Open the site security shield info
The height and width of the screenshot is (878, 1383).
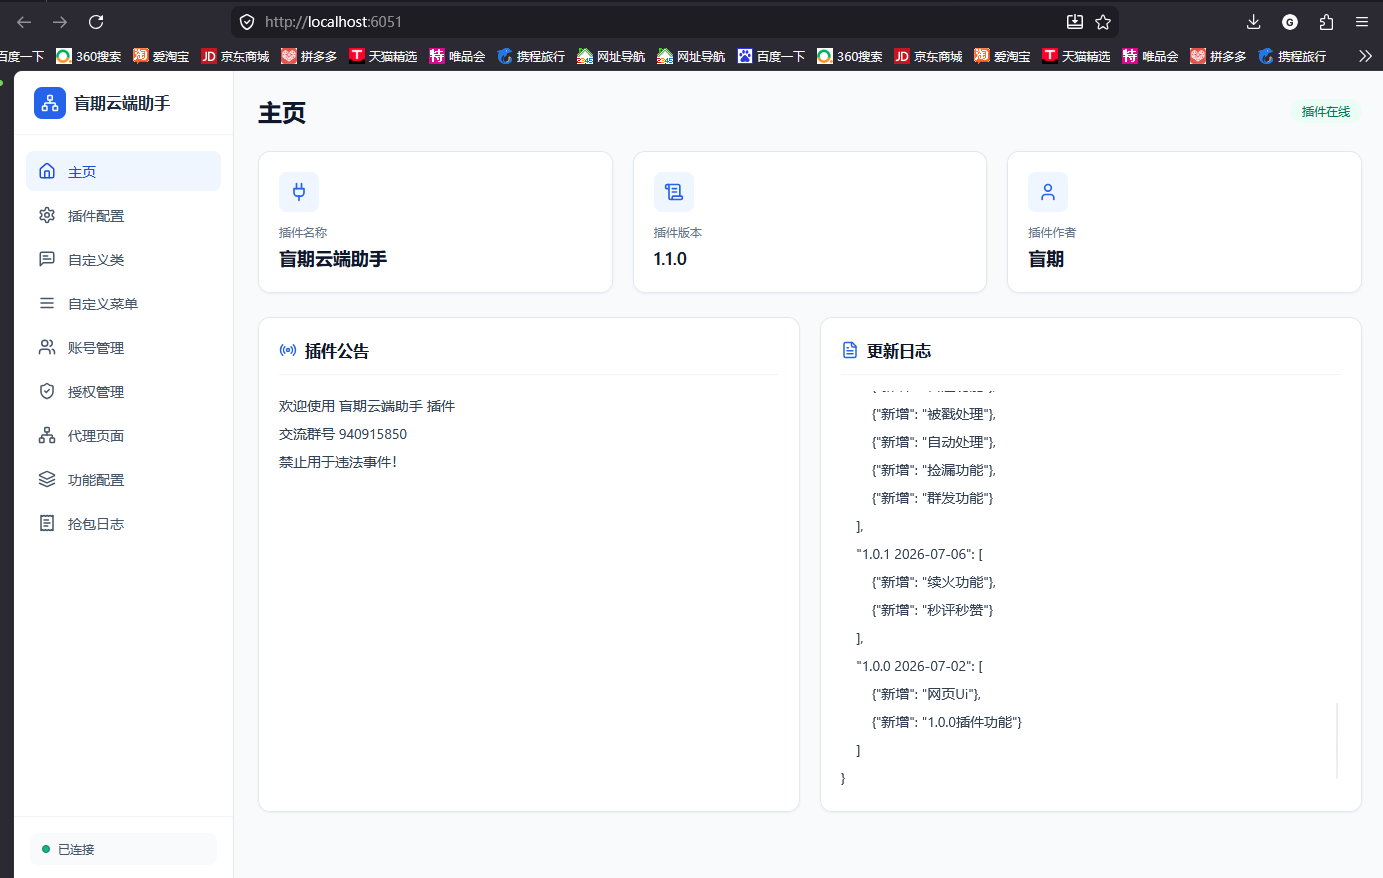pyautogui.click(x=247, y=22)
